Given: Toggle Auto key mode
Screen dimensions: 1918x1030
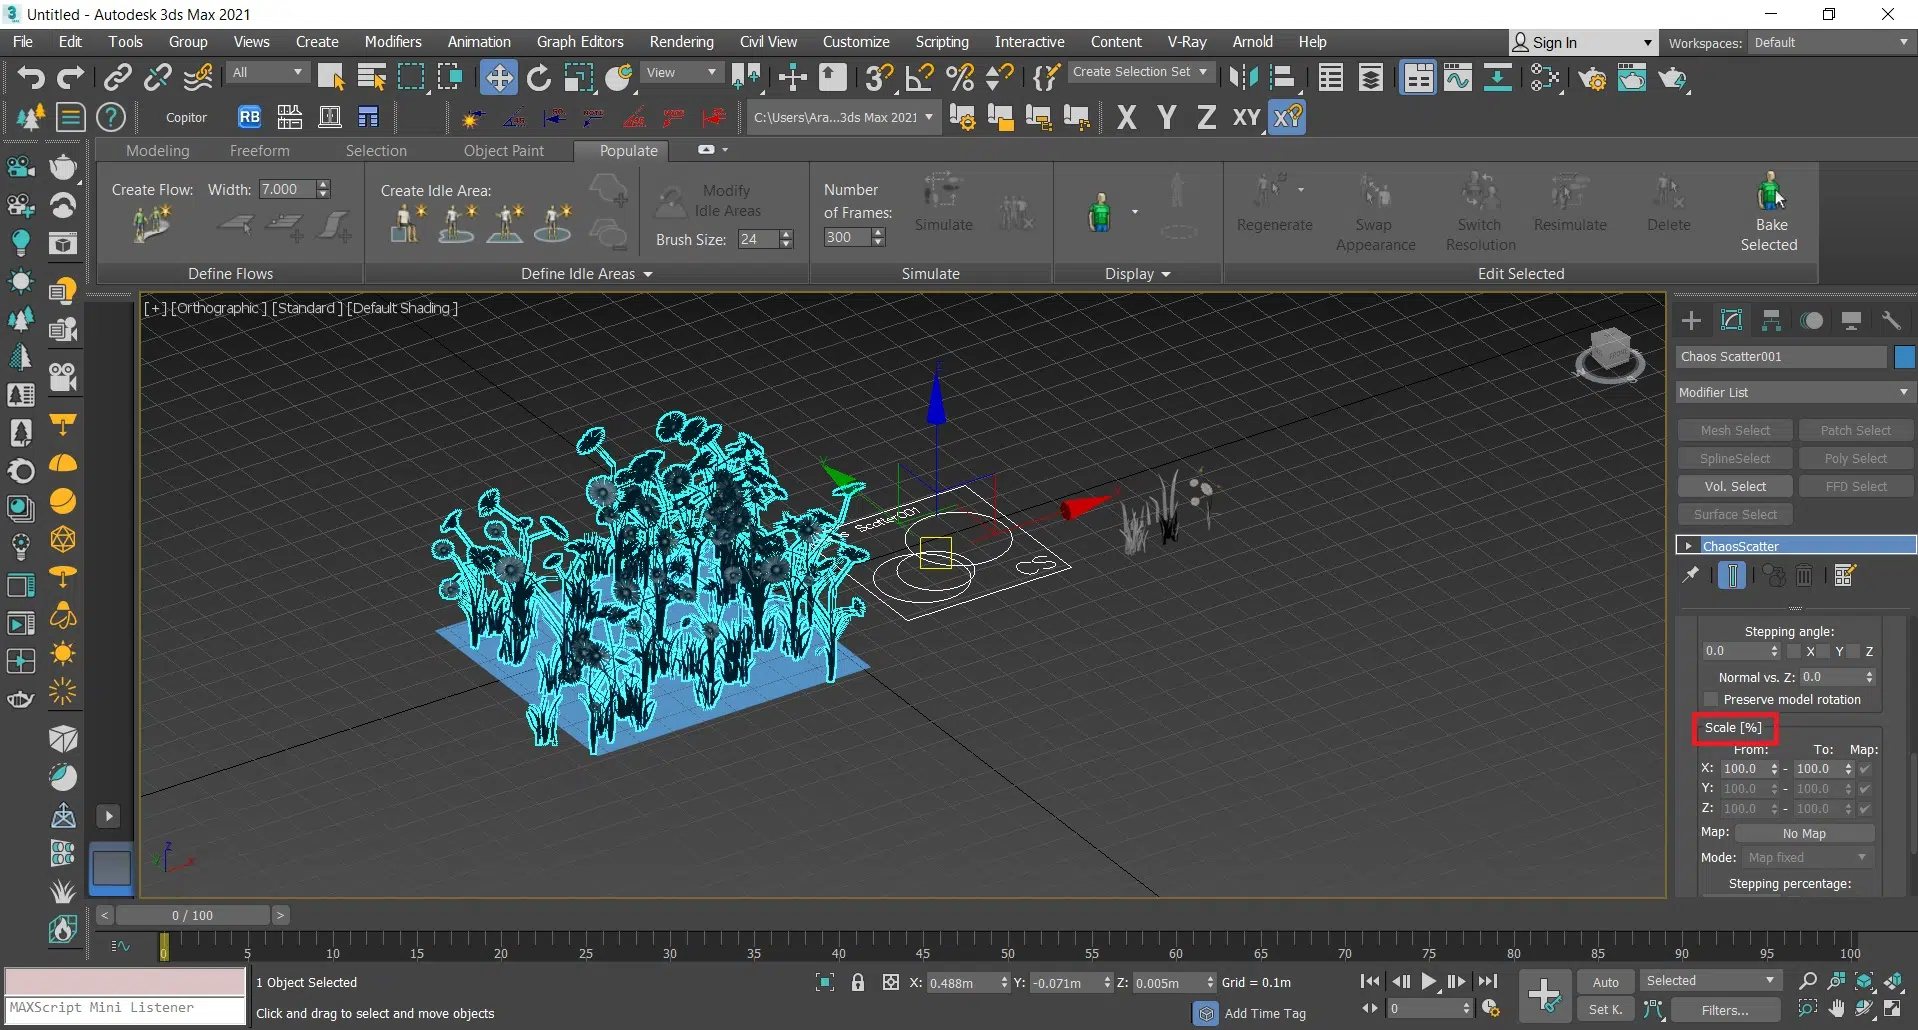Looking at the screenshot, I should click(x=1605, y=982).
